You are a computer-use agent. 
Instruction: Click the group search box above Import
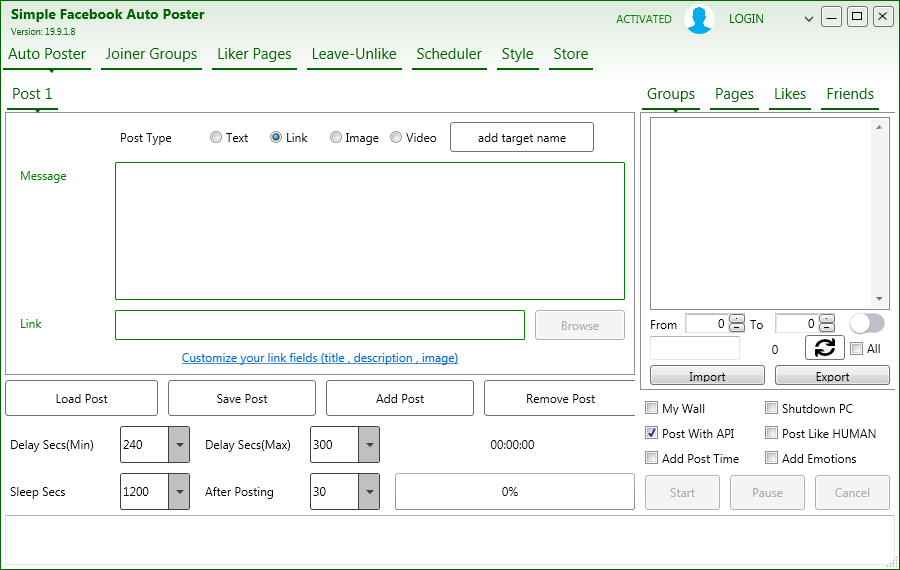tap(695, 348)
